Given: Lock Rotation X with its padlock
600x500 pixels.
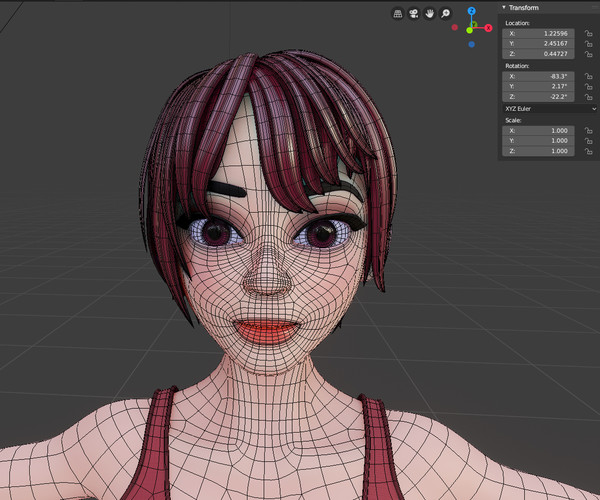Looking at the screenshot, I should pos(588,77).
